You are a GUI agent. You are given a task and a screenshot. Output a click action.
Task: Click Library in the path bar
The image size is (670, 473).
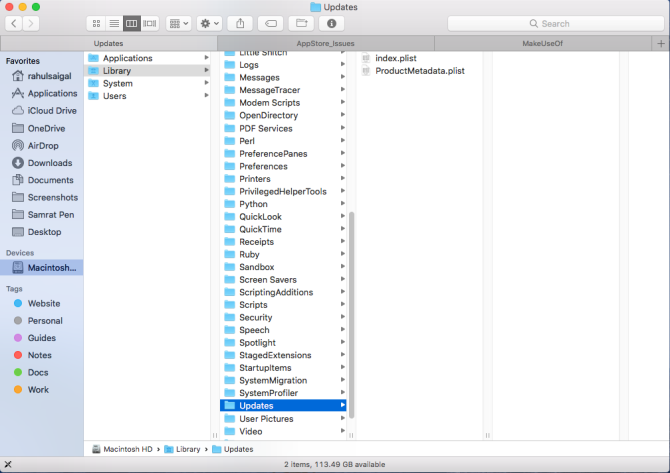182,449
